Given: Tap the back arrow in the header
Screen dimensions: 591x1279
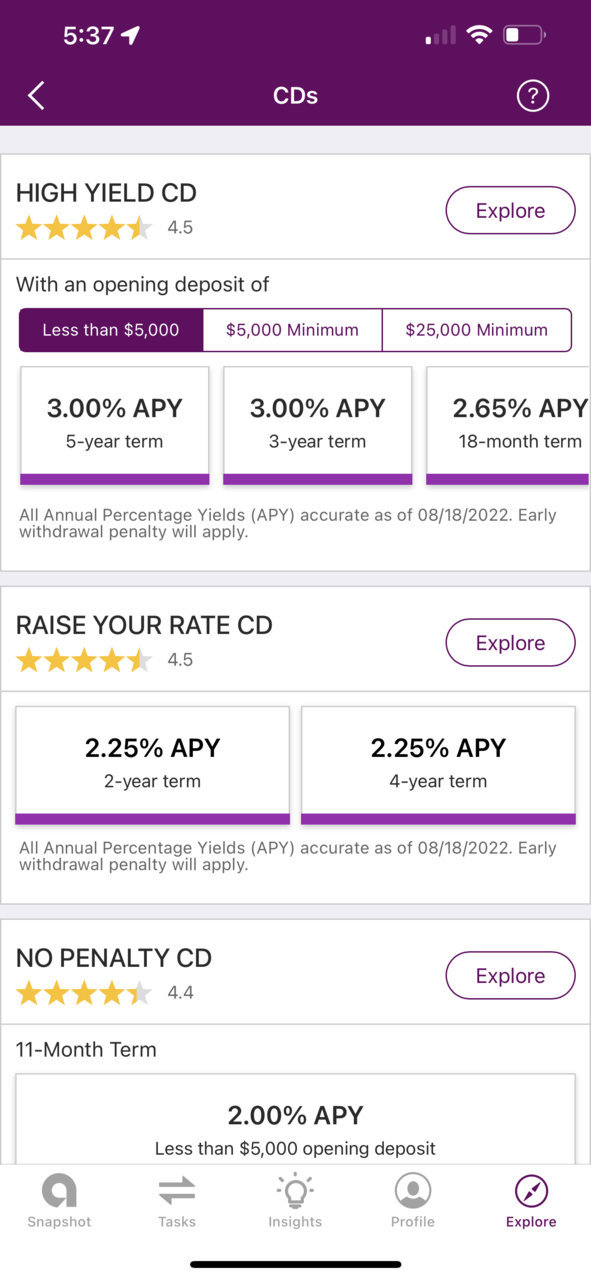Looking at the screenshot, I should pyautogui.click(x=37, y=96).
